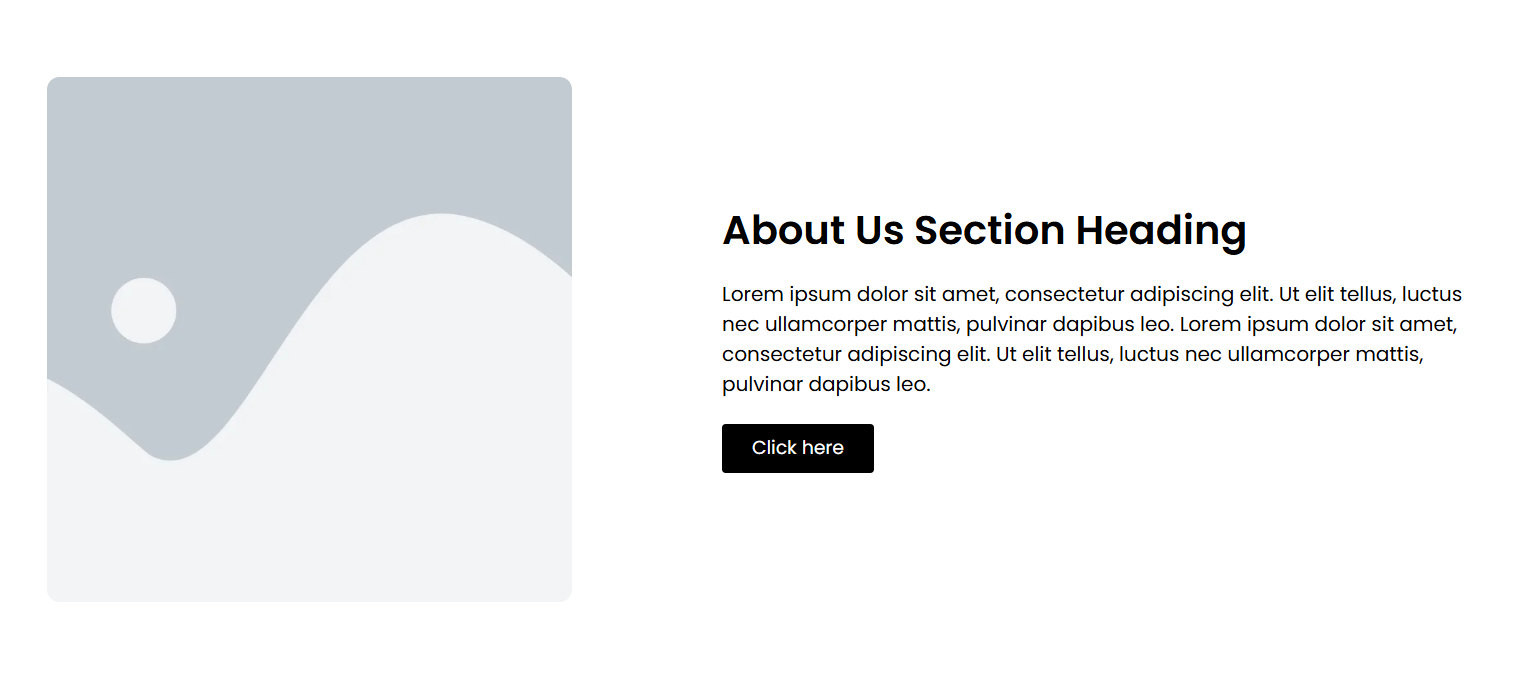1514x677 pixels.
Task: Click the word "luctus" ending the first paragraph line
Action: tap(1432, 294)
